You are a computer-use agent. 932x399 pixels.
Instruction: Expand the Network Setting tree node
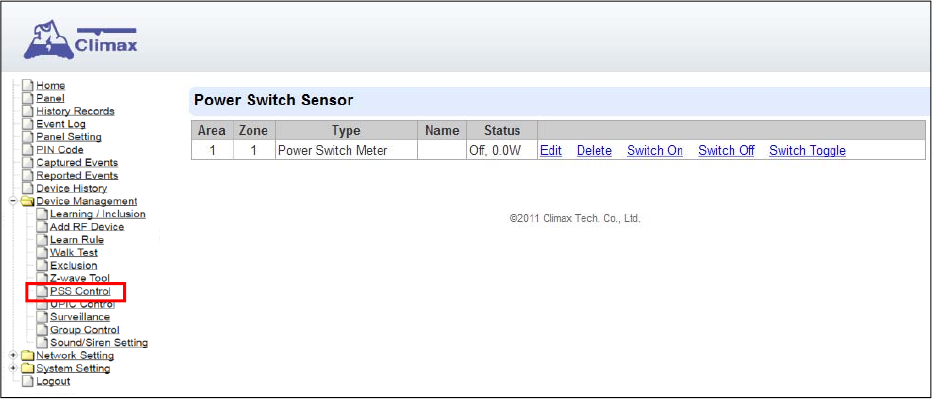pyautogui.click(x=12, y=356)
